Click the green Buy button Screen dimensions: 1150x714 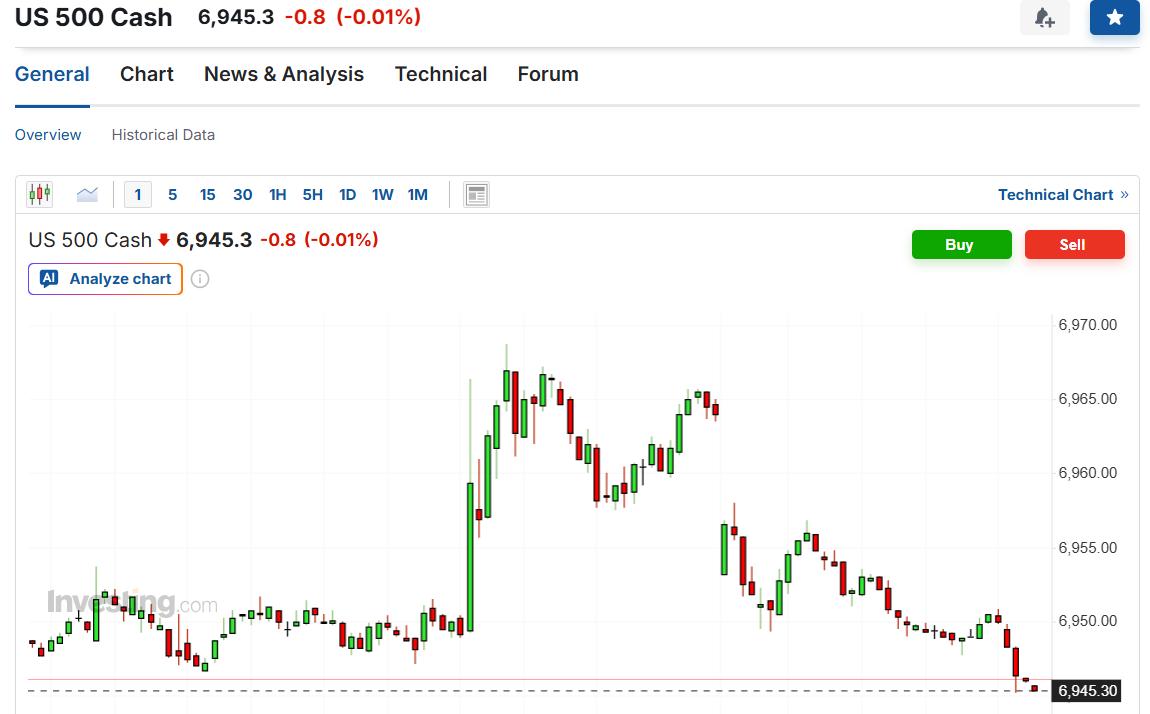coord(962,244)
